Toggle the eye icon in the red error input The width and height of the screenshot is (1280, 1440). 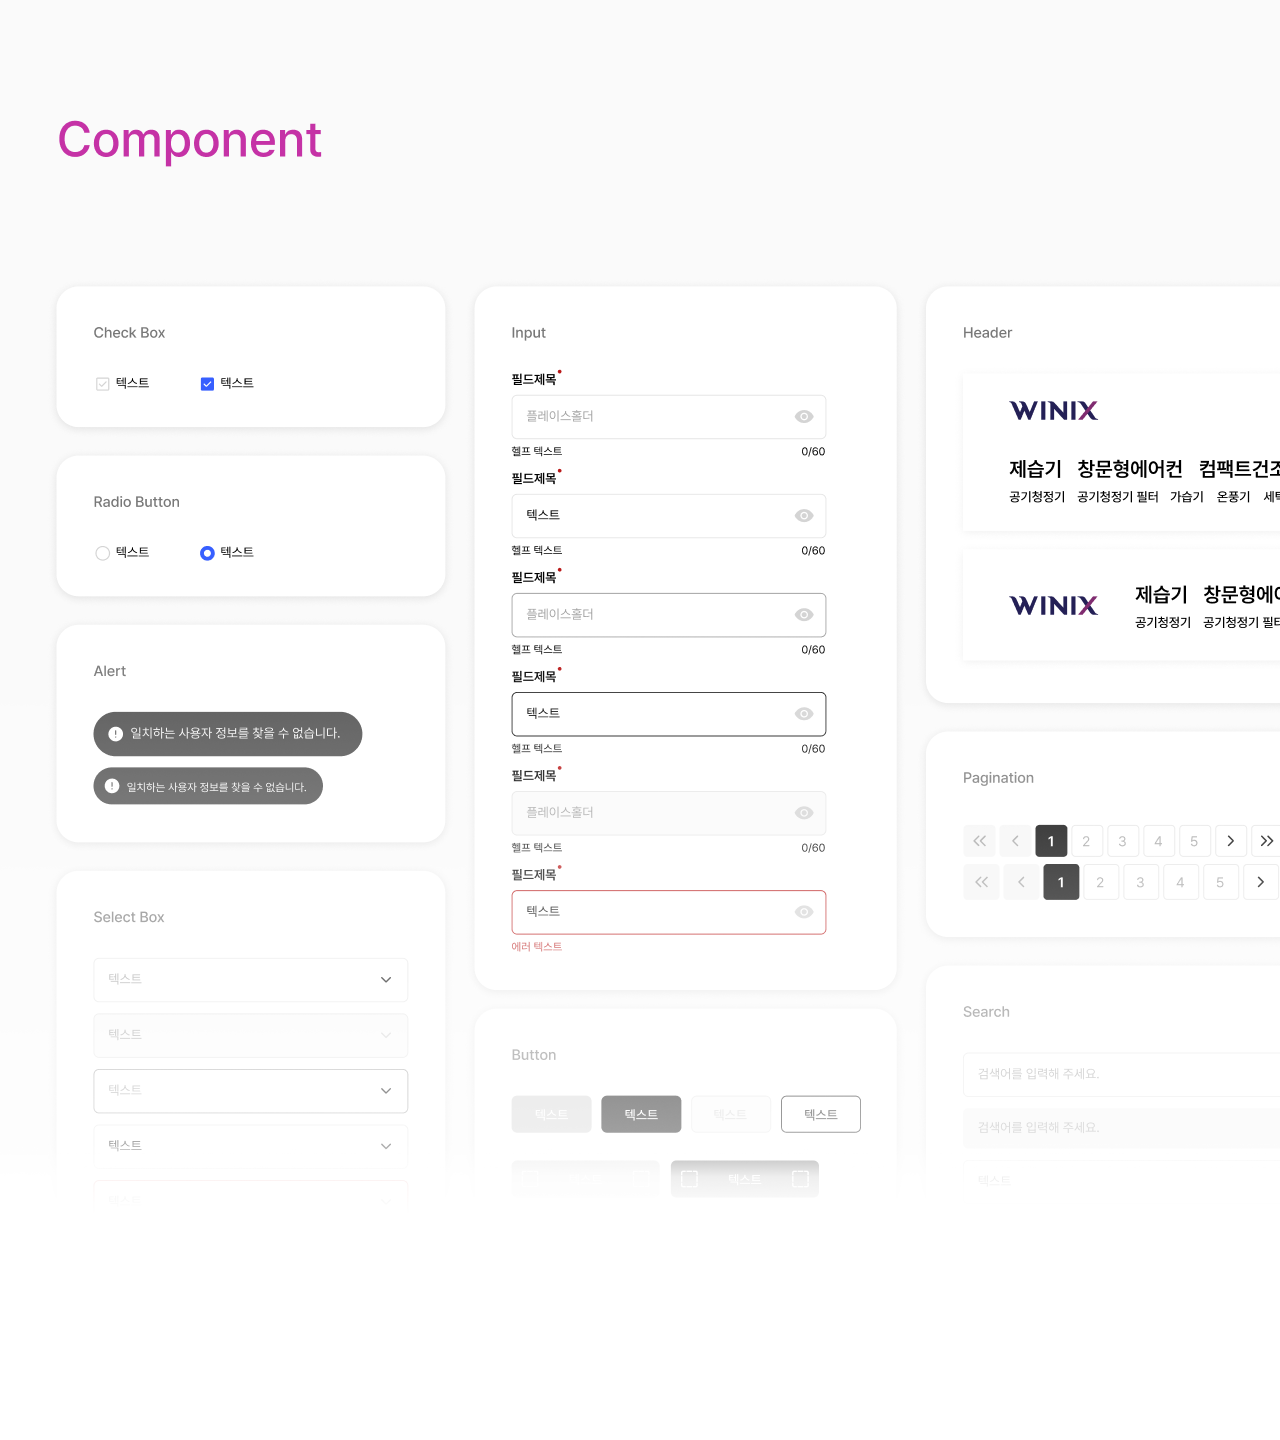(804, 912)
